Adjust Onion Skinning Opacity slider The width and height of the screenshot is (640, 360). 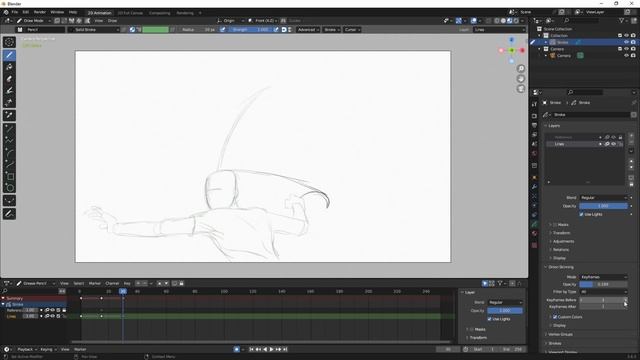603,284
